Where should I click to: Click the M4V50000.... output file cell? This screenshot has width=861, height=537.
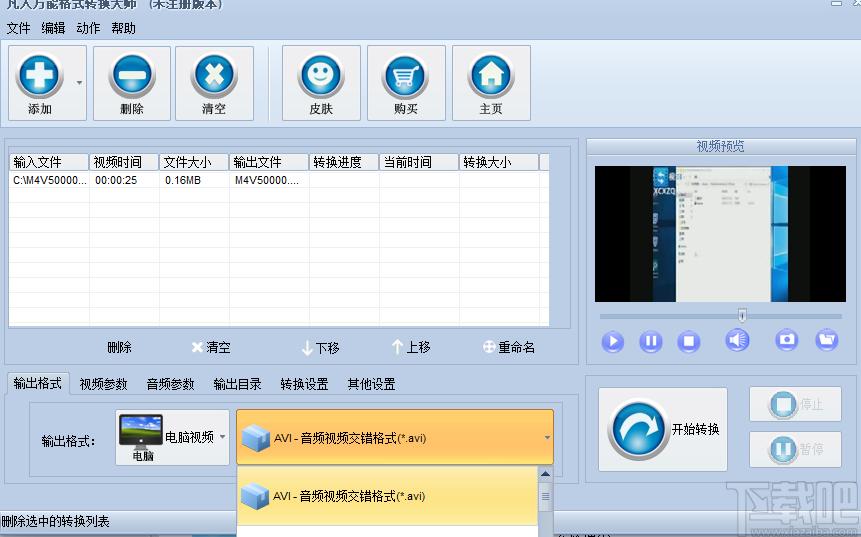[x=266, y=180]
